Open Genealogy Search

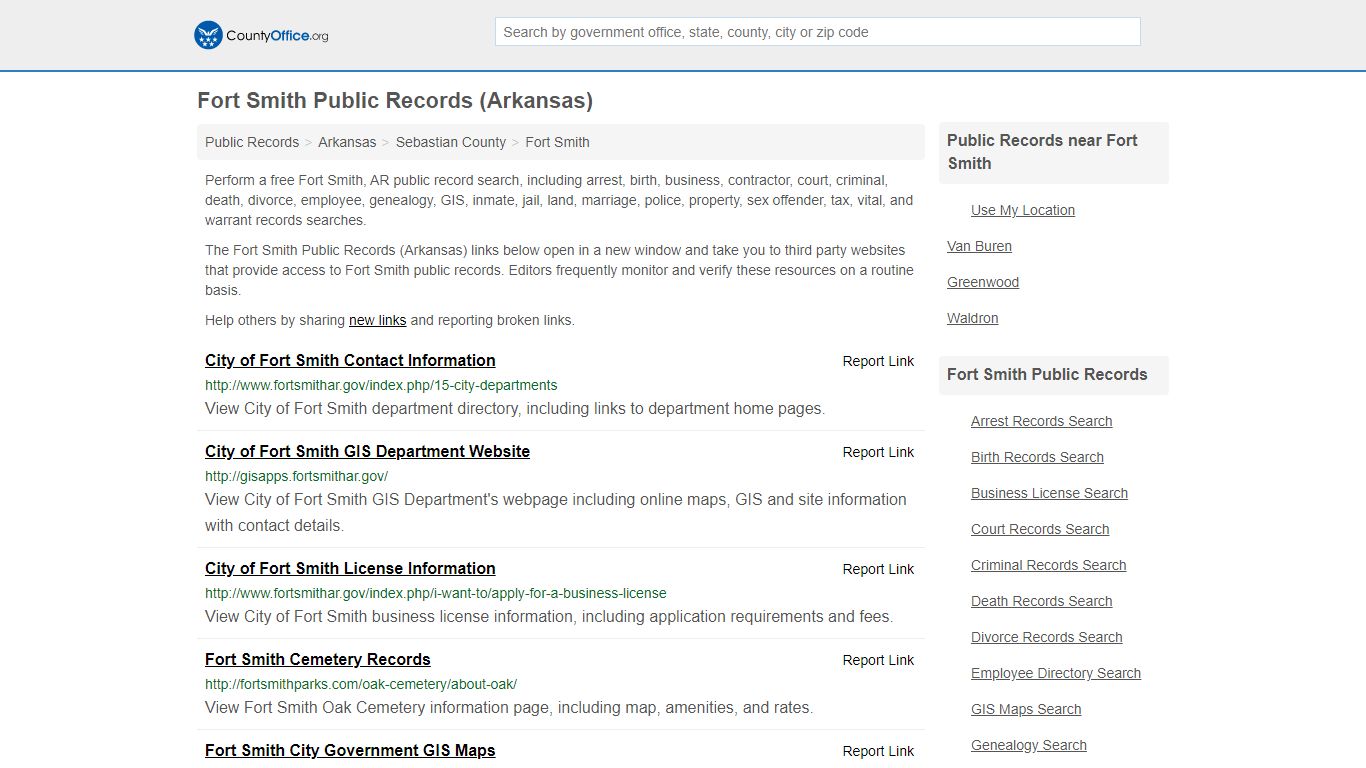[x=1029, y=745]
